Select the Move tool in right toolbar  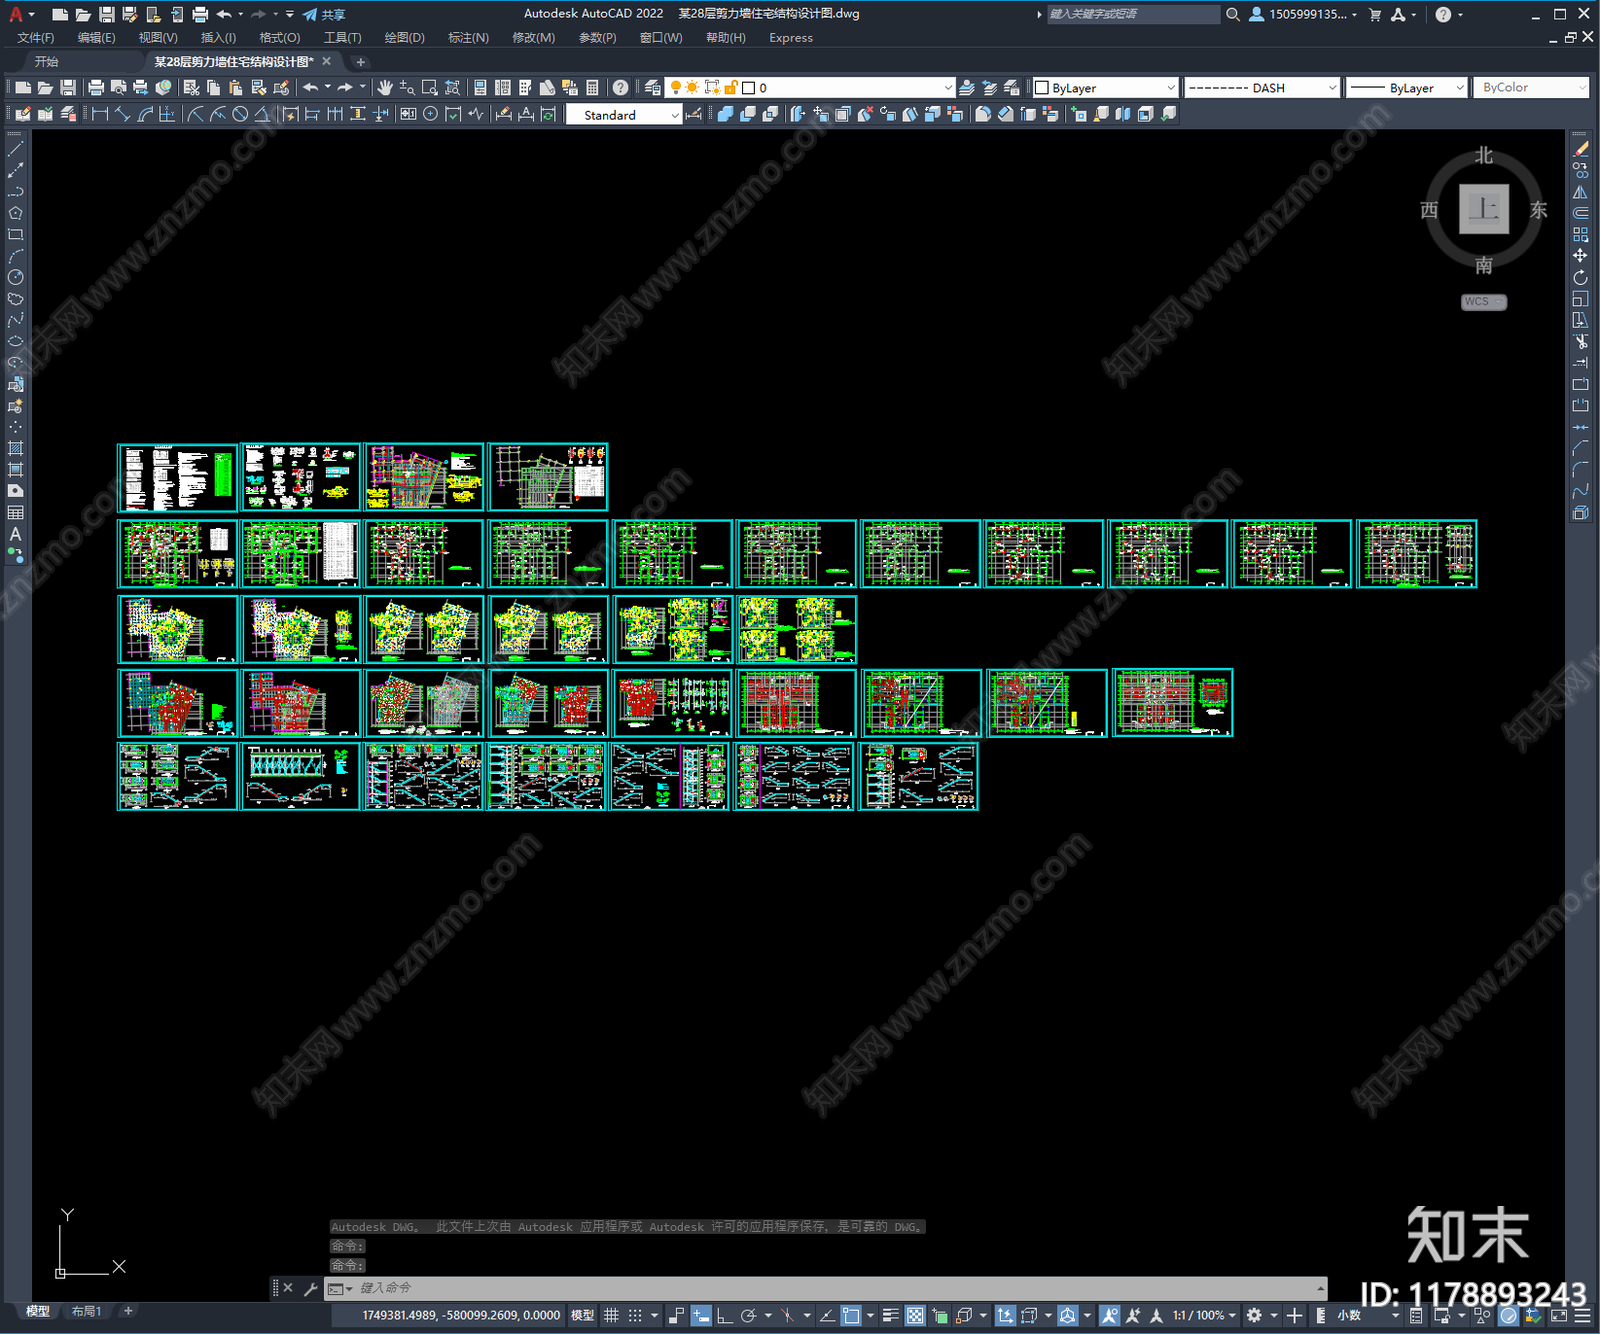[x=1580, y=256]
